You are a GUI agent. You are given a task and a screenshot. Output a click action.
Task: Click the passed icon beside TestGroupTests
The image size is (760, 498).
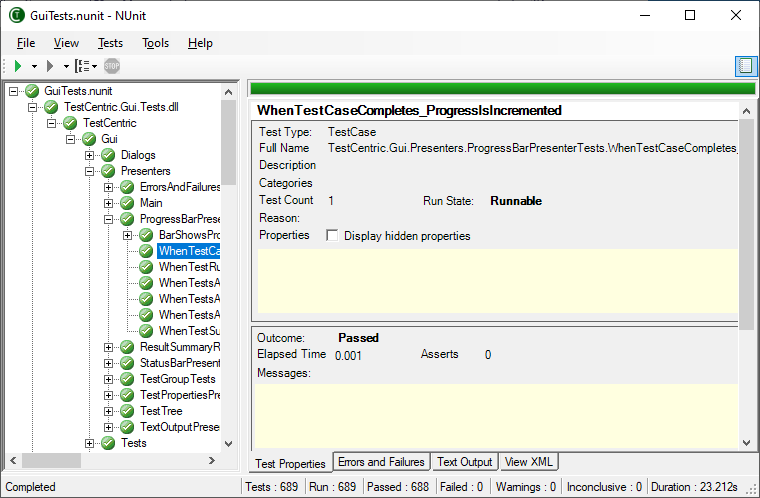pos(127,379)
